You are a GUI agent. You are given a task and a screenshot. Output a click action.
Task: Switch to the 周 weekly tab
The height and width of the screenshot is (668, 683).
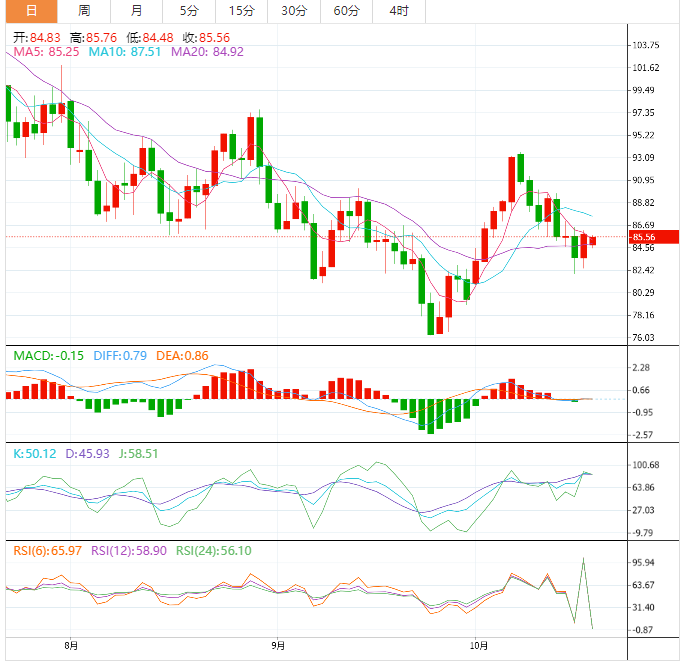coord(84,11)
